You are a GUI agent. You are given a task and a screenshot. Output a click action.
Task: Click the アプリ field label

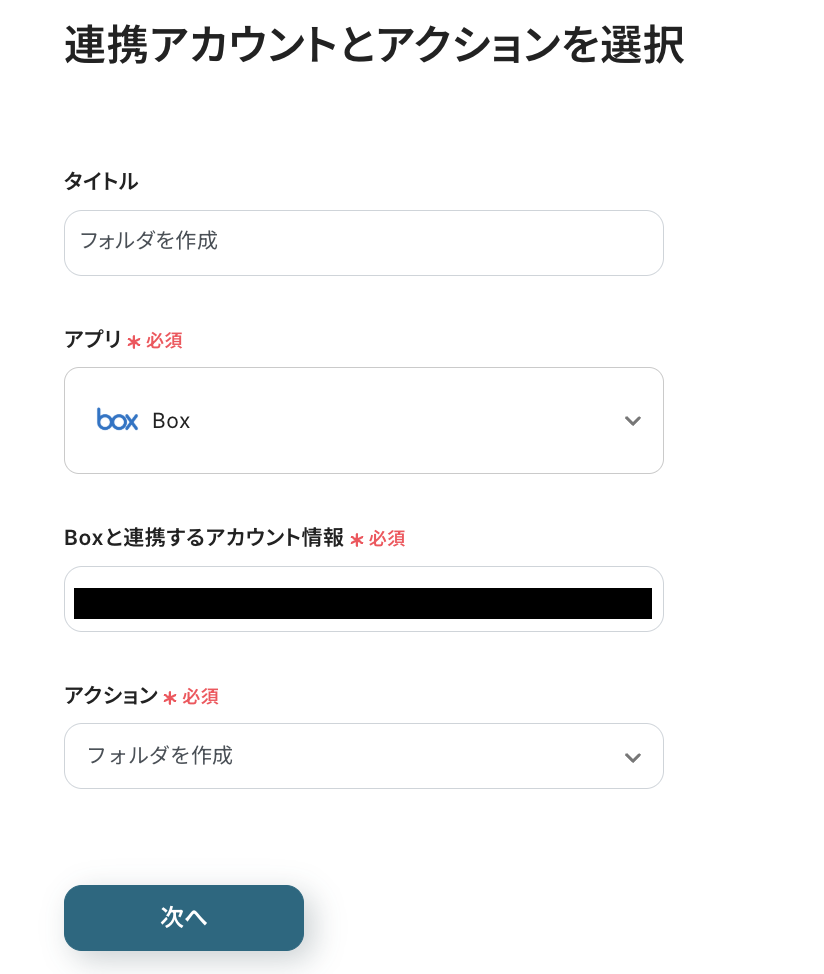click(x=93, y=340)
